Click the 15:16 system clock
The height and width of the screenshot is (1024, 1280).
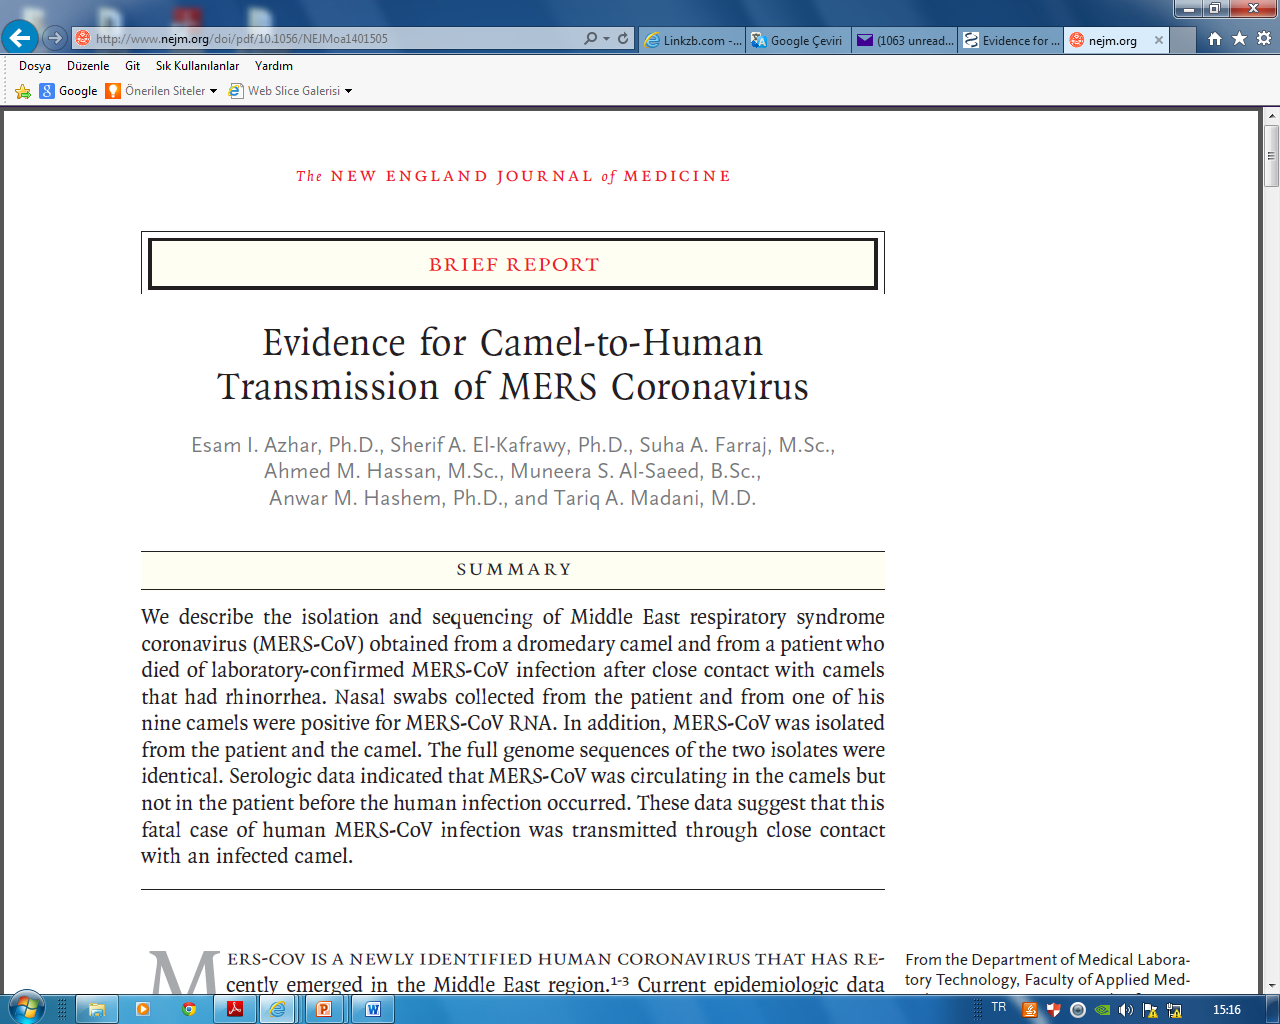1227,1010
